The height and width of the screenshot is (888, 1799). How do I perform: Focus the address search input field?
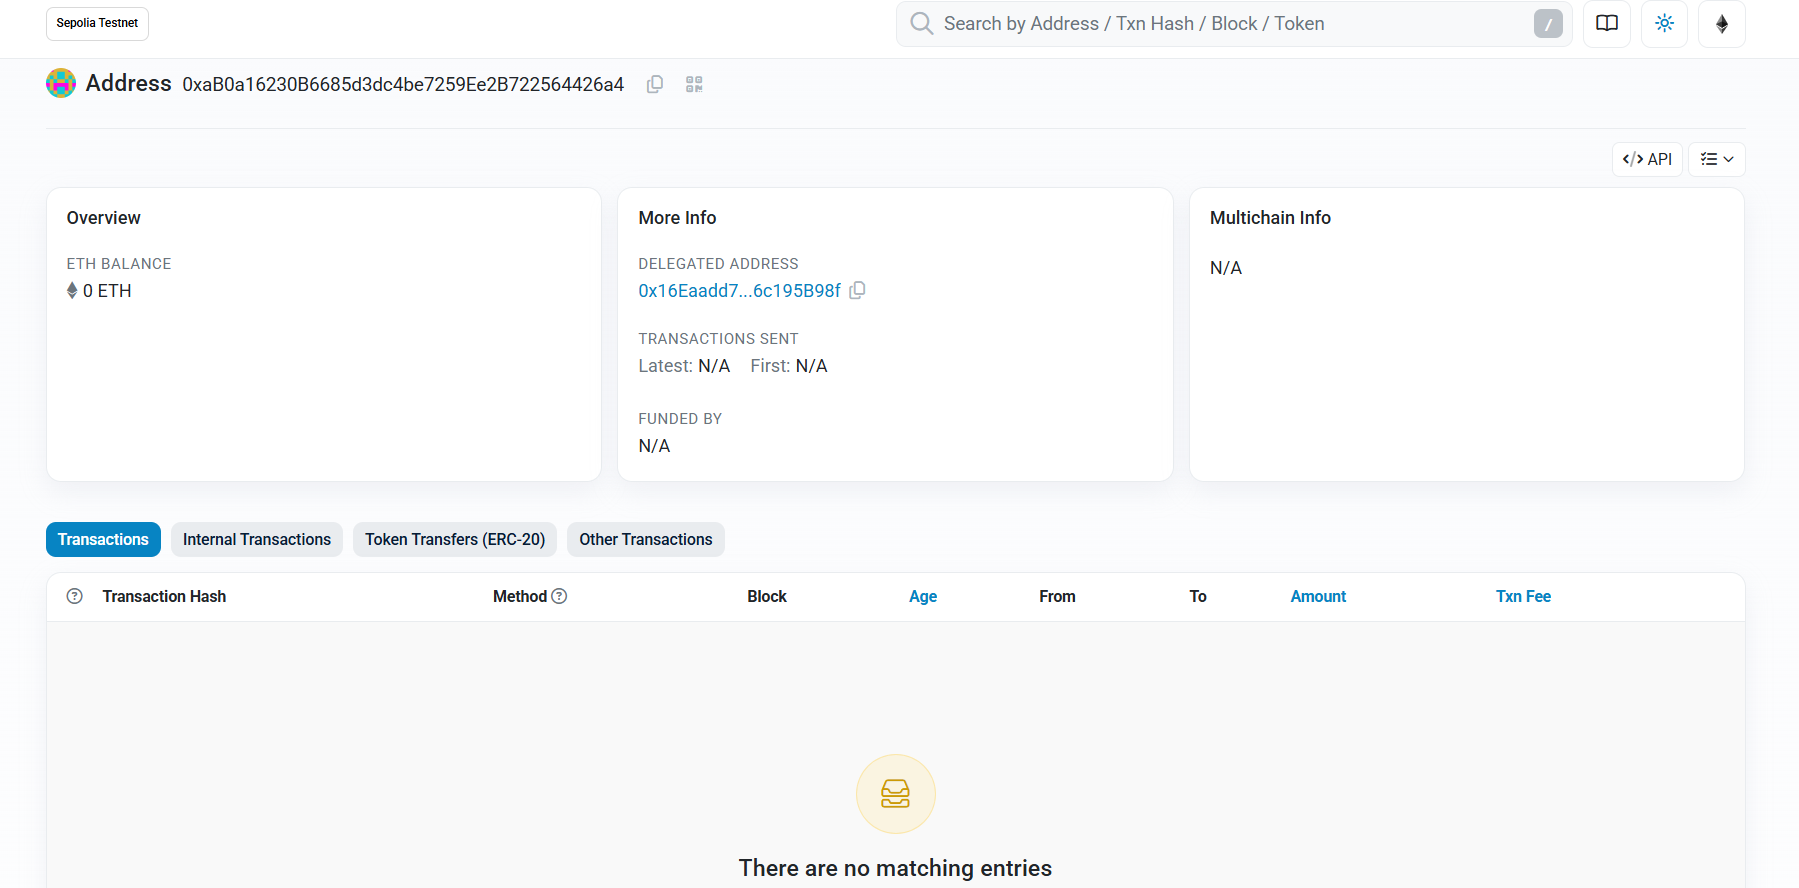1230,24
